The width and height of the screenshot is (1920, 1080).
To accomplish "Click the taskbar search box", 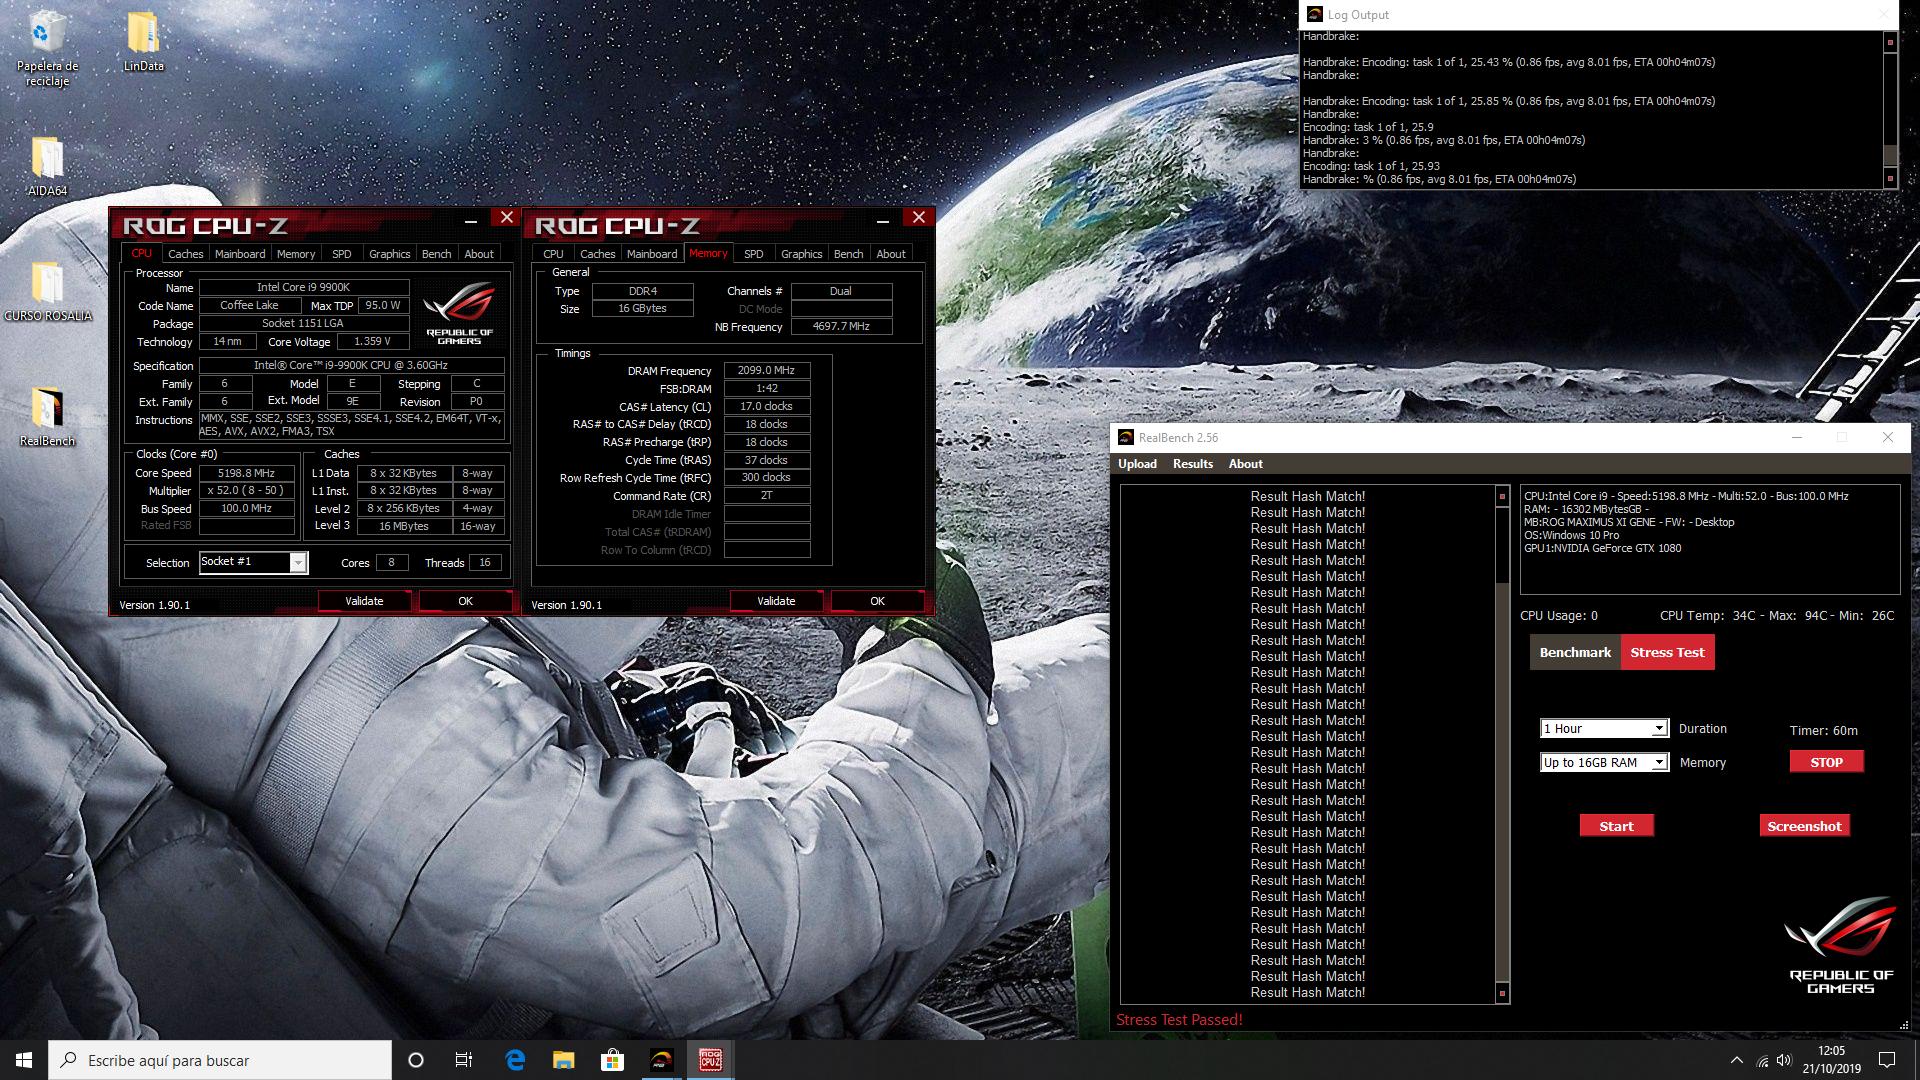I will point(222,1060).
